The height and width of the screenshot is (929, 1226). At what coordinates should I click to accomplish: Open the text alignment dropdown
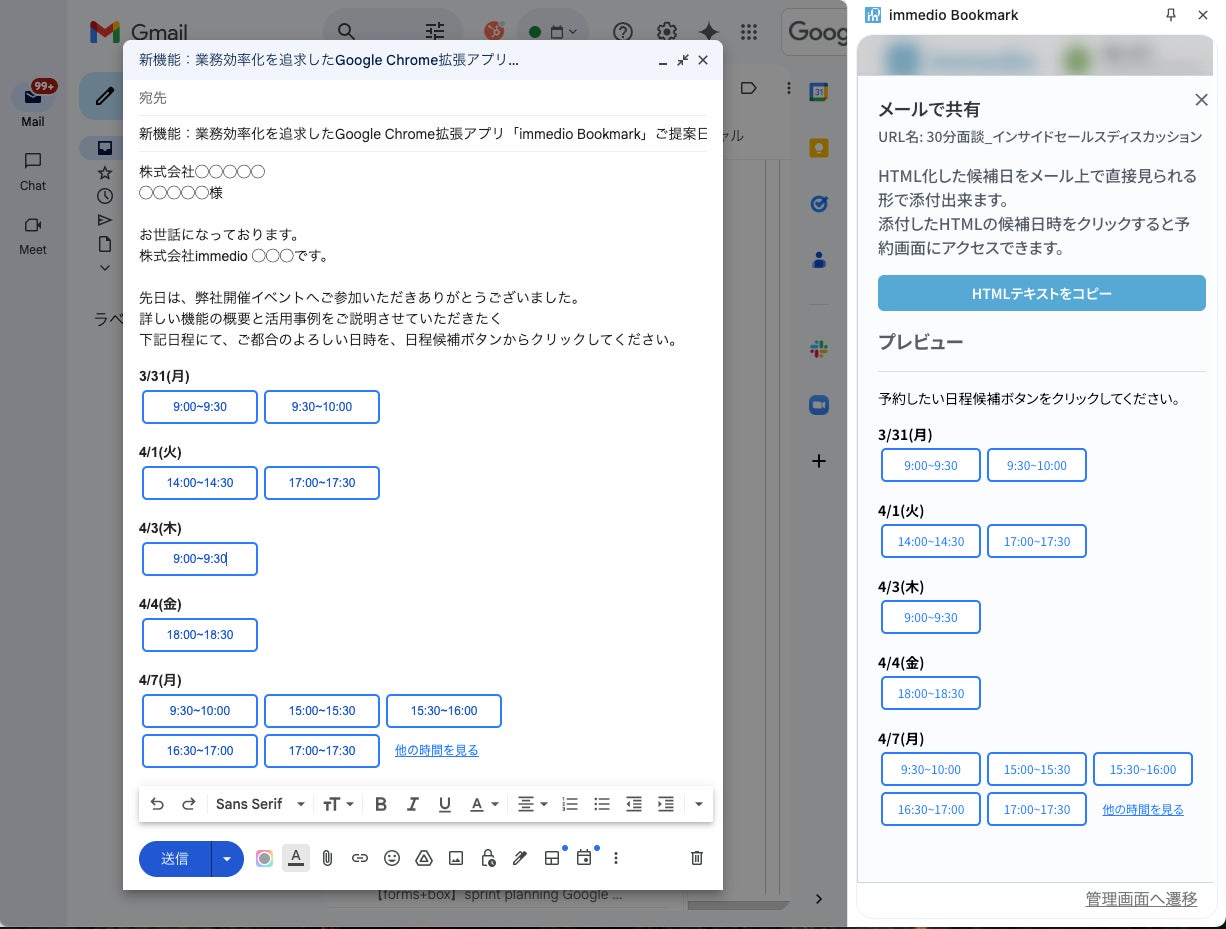point(532,804)
